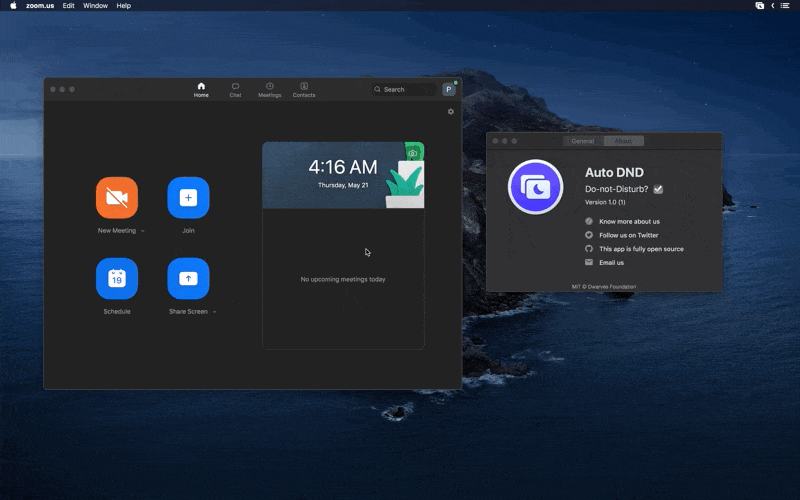The width and height of the screenshot is (800, 500).
Task: Toggle the Do-not-Disturb checkbox in Auto DND
Action: click(658, 189)
